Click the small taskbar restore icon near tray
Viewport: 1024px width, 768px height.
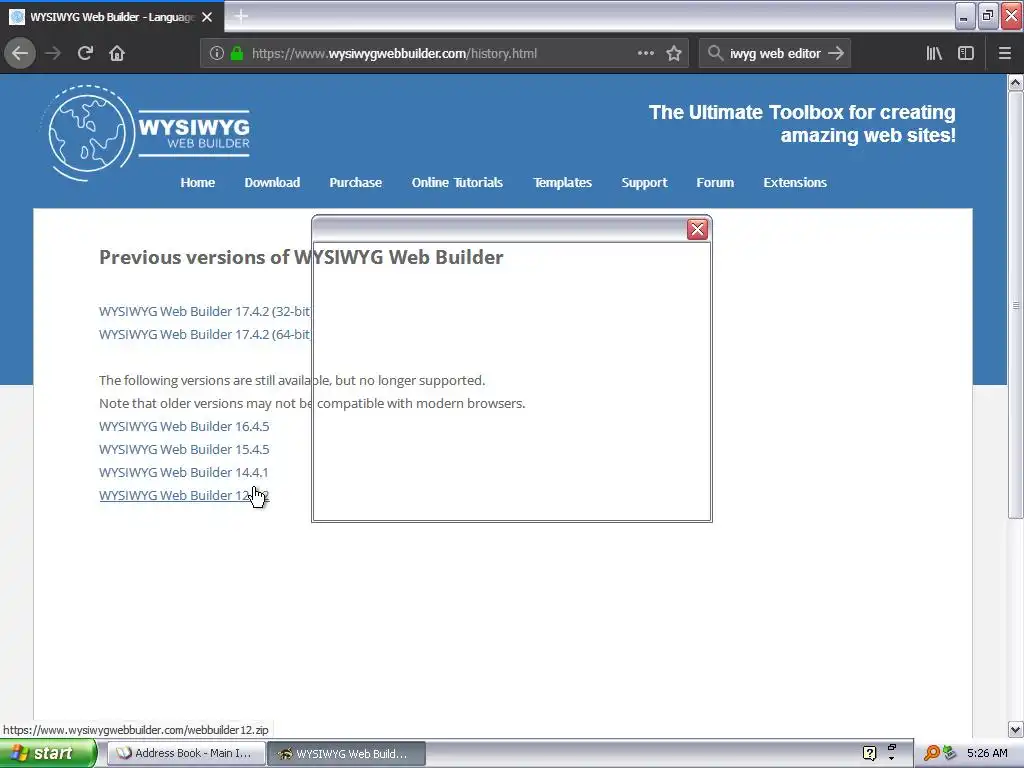(x=892, y=748)
